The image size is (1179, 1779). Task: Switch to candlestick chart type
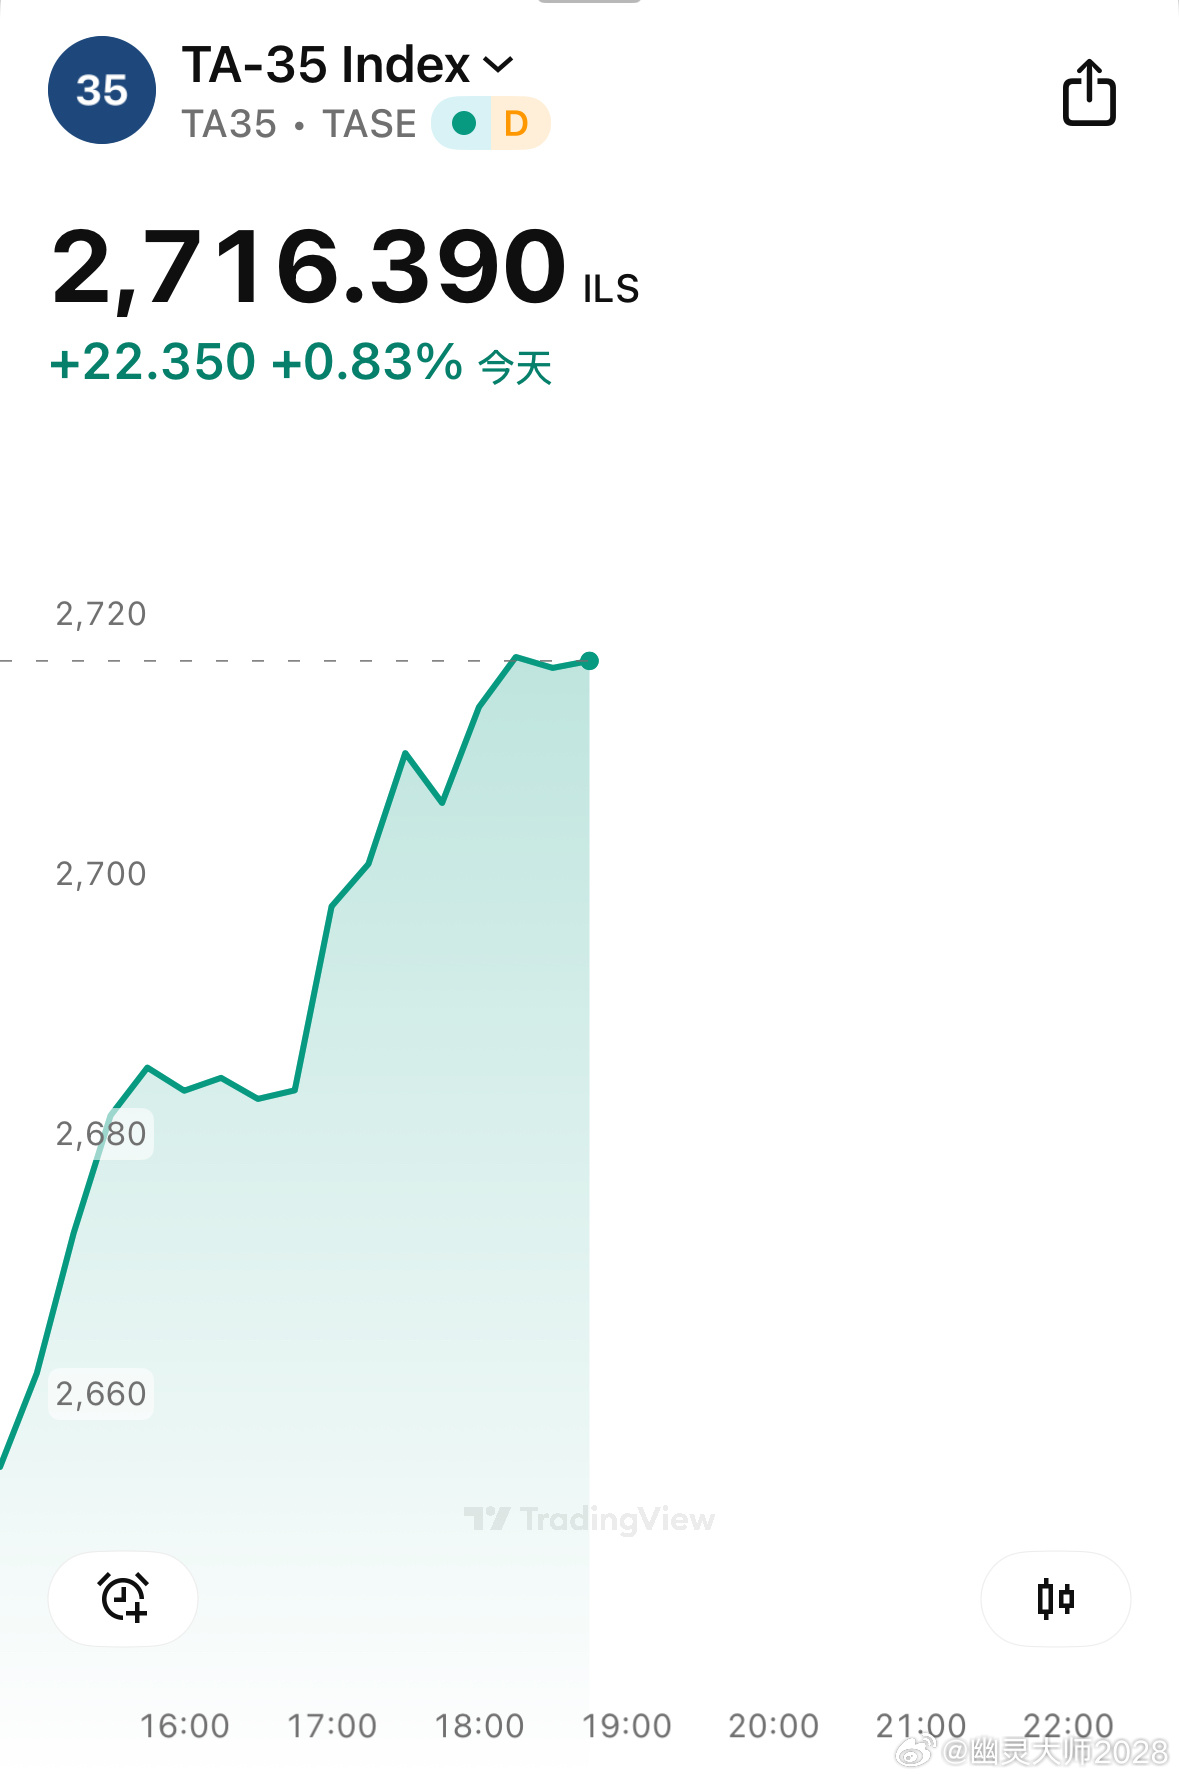coord(1055,1598)
